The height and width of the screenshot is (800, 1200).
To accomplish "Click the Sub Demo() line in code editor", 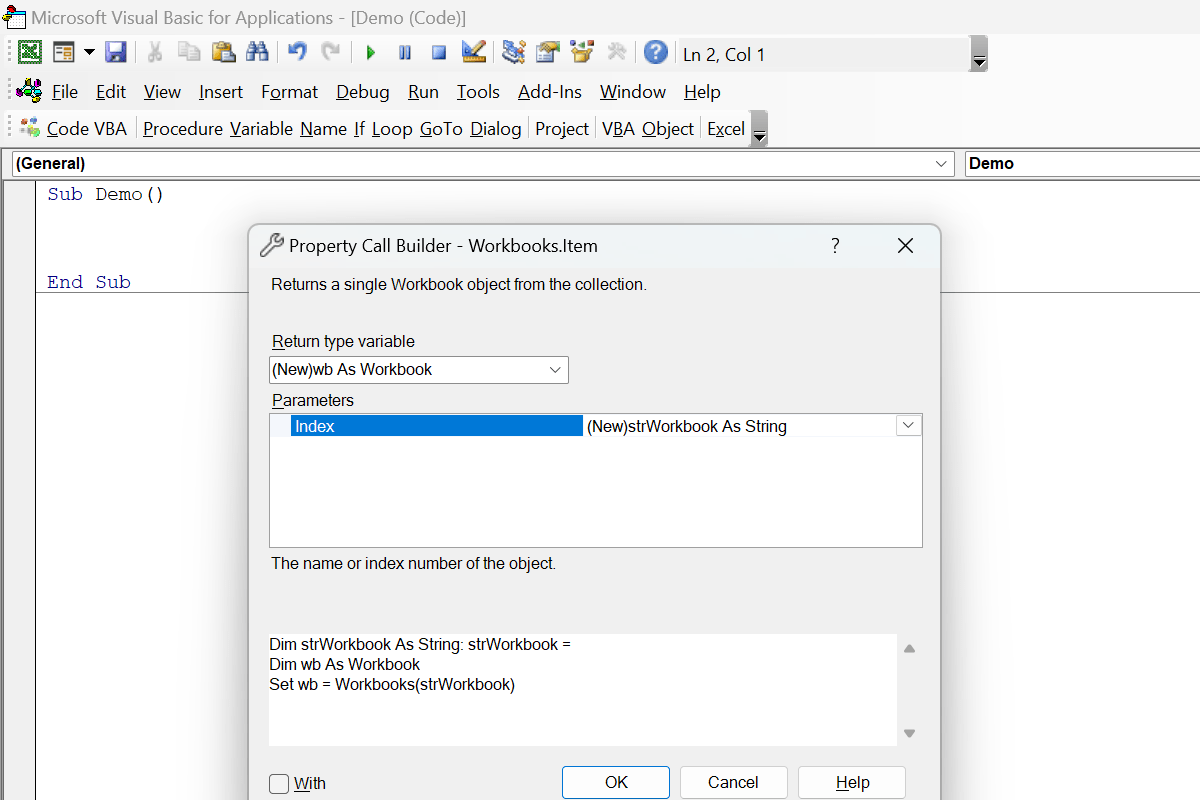I will coord(105,195).
